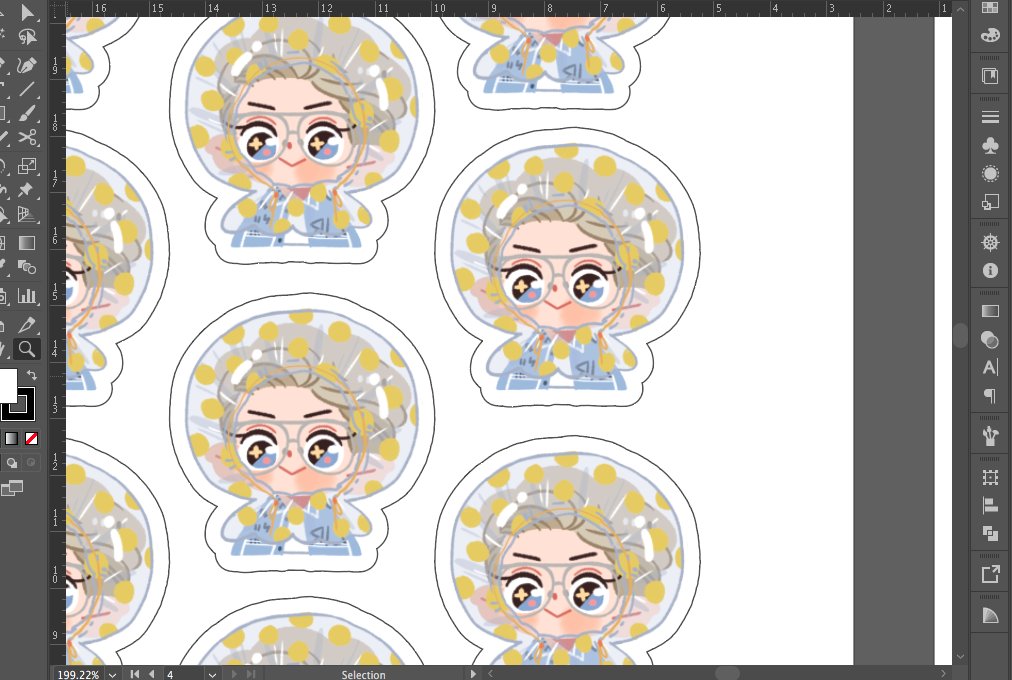
Task: Open the Brushes panel
Action: coord(990,436)
